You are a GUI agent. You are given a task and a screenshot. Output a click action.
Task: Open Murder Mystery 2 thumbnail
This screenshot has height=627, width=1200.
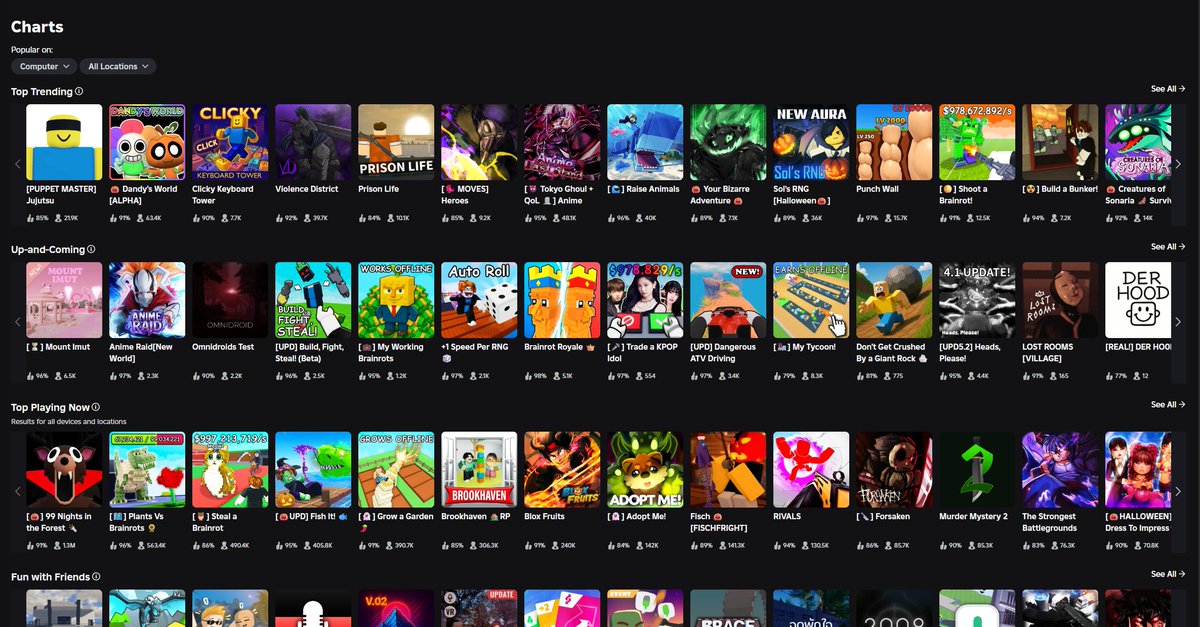point(977,470)
